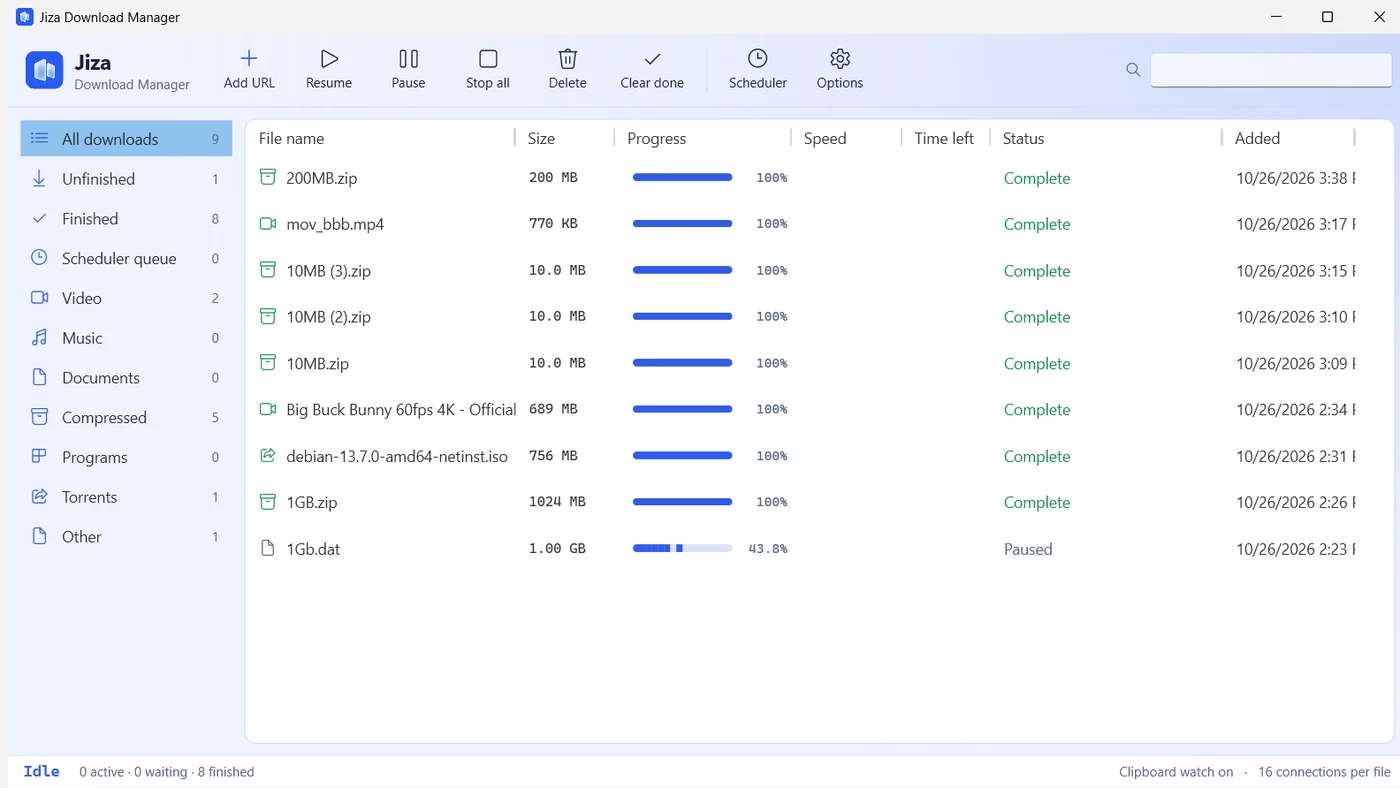
Task: Show Compressed downloads
Action: (126, 417)
